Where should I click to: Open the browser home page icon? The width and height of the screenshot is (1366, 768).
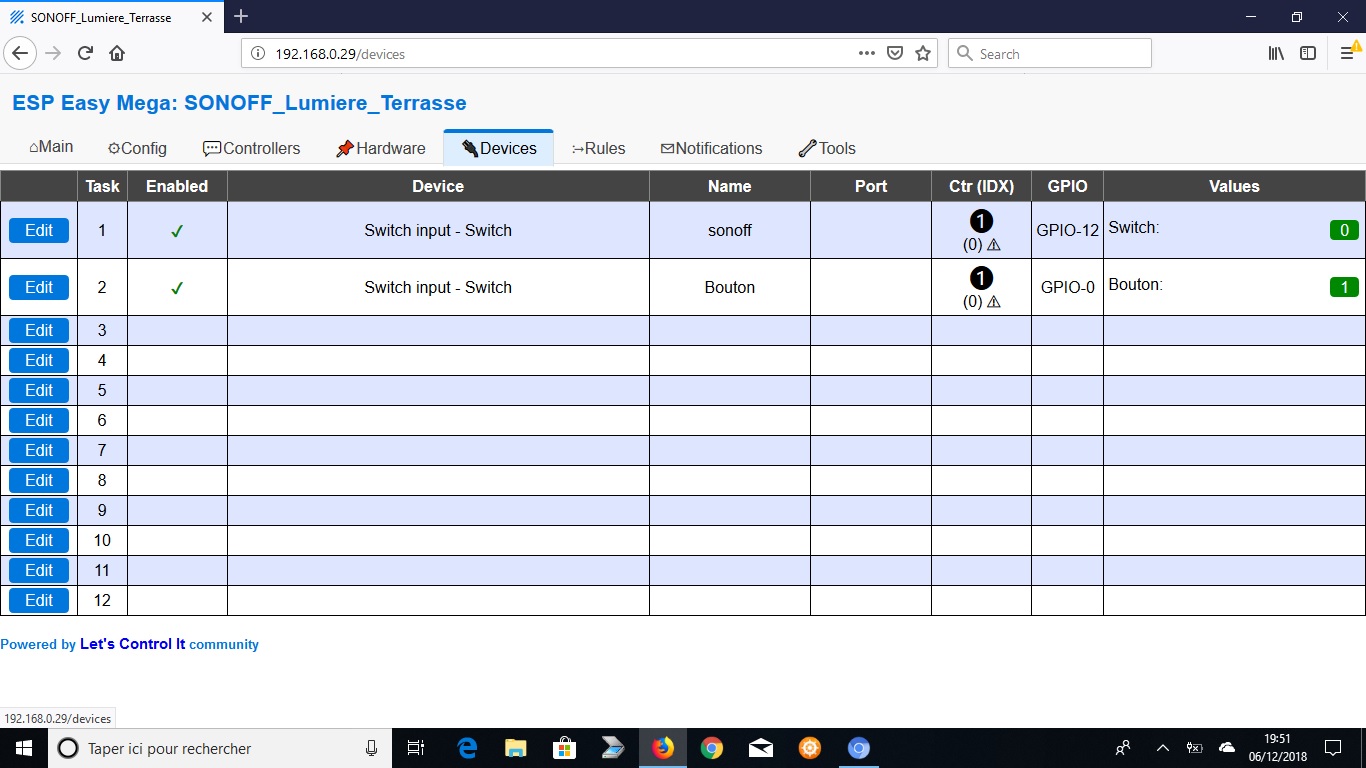[x=117, y=53]
